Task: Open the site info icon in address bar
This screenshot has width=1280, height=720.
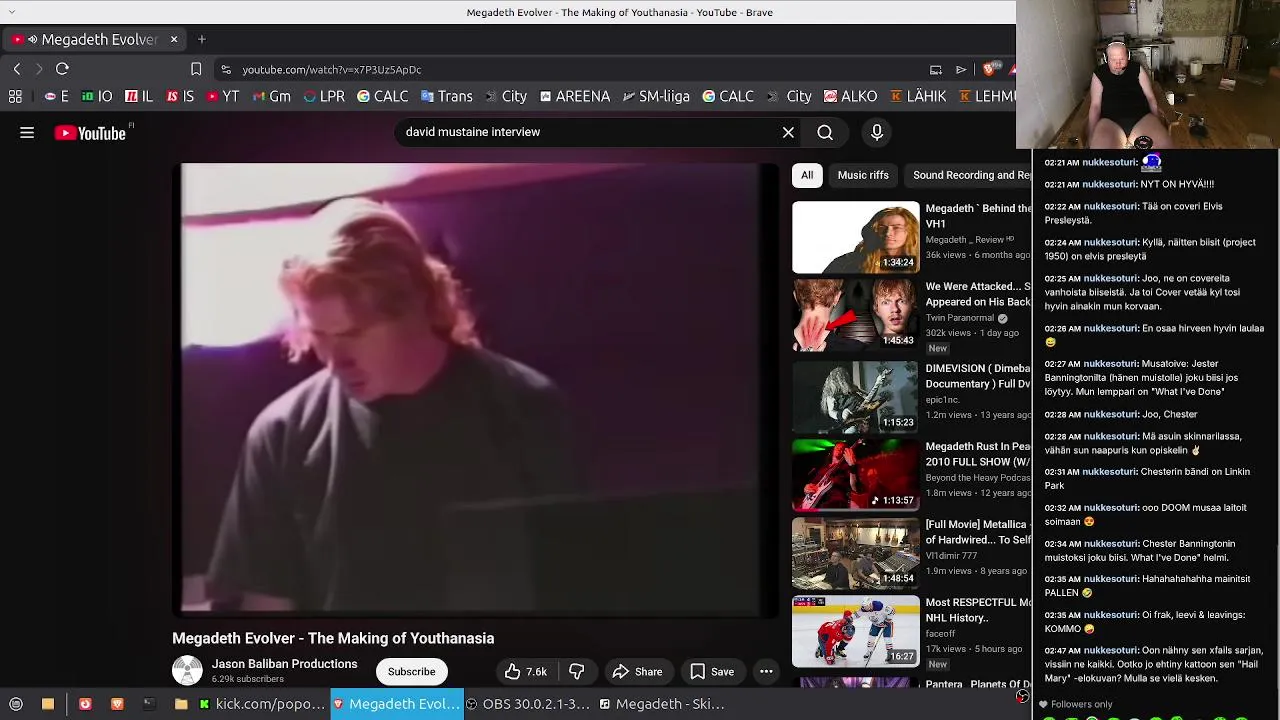Action: pos(226,69)
